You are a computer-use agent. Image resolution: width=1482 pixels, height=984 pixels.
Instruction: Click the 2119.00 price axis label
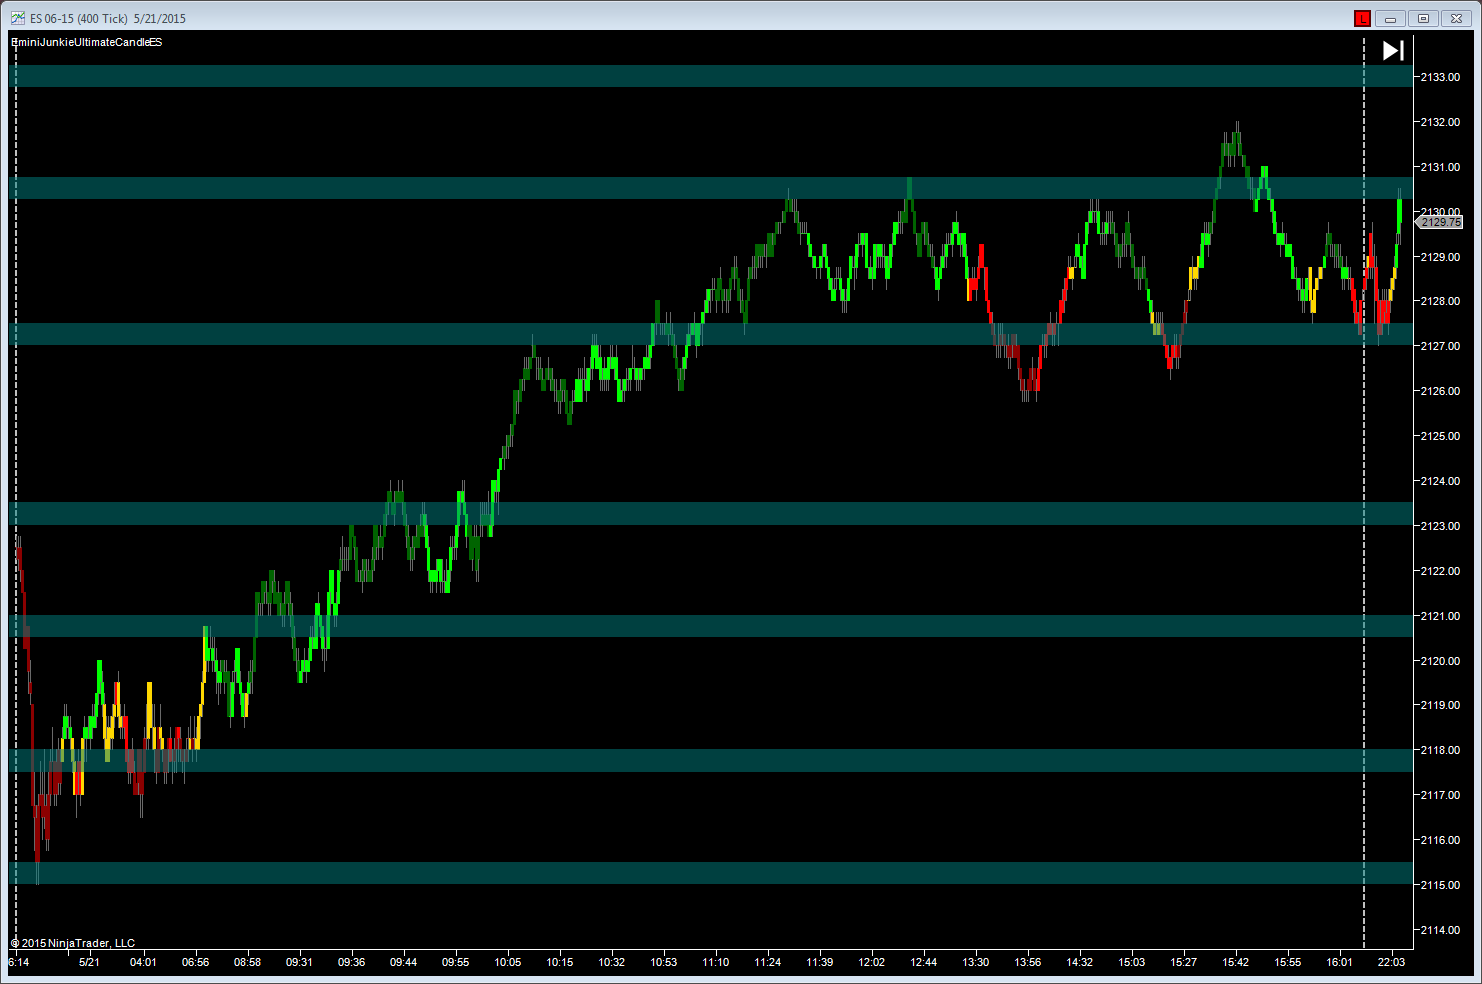click(x=1440, y=705)
